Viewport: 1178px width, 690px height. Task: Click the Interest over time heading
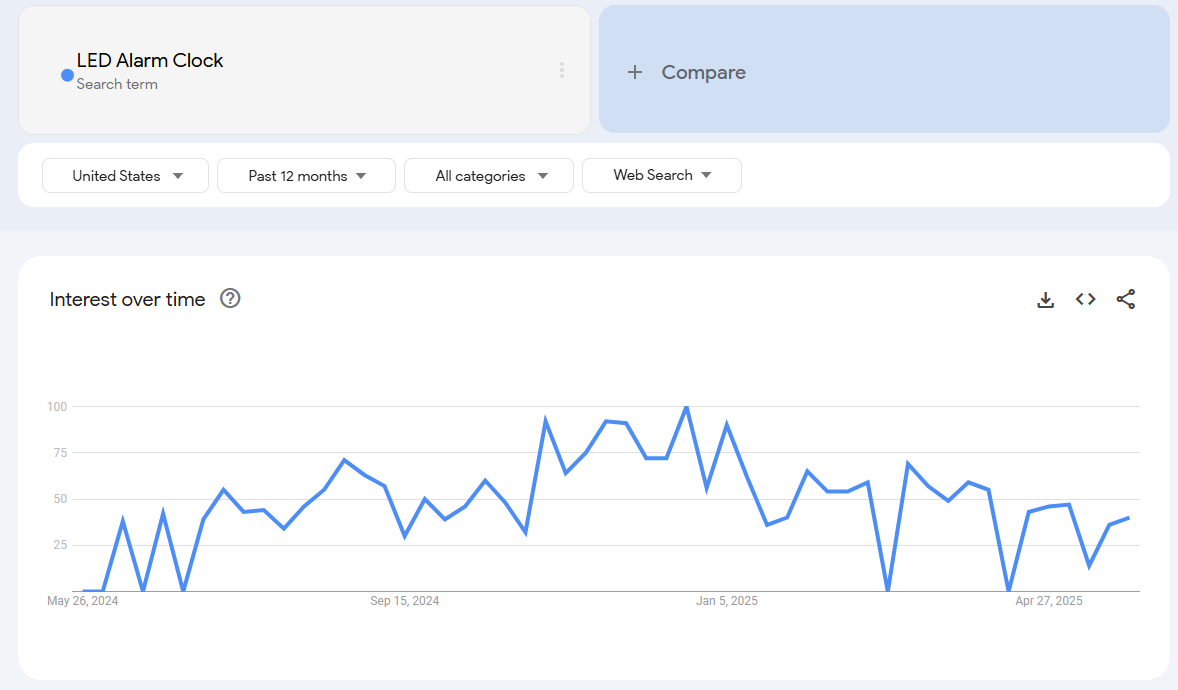[127, 299]
